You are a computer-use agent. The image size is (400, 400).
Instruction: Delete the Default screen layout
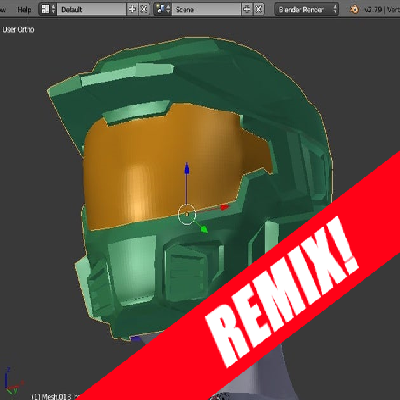coord(144,9)
